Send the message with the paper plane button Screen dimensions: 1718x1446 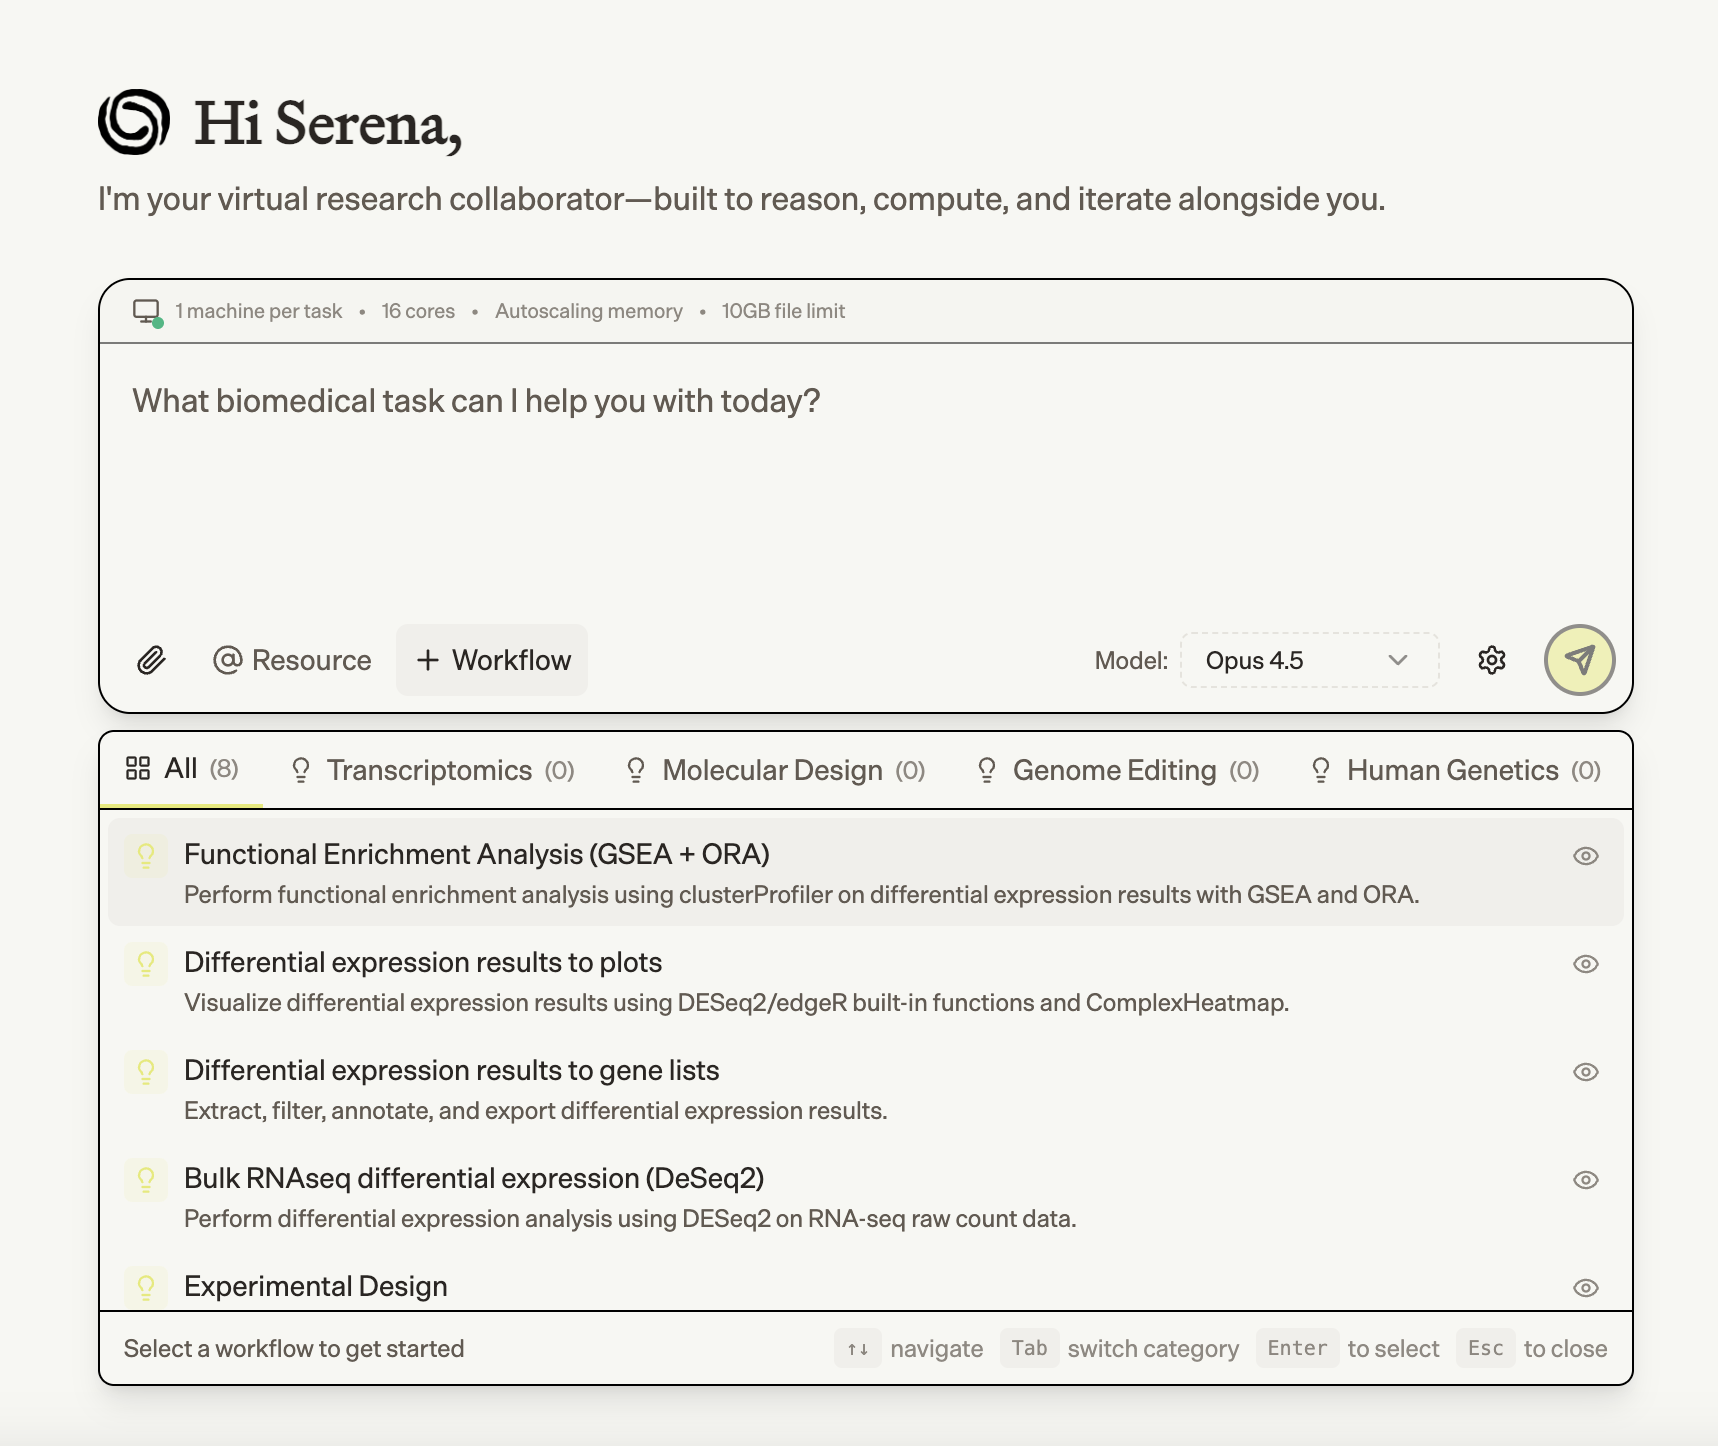click(1579, 660)
